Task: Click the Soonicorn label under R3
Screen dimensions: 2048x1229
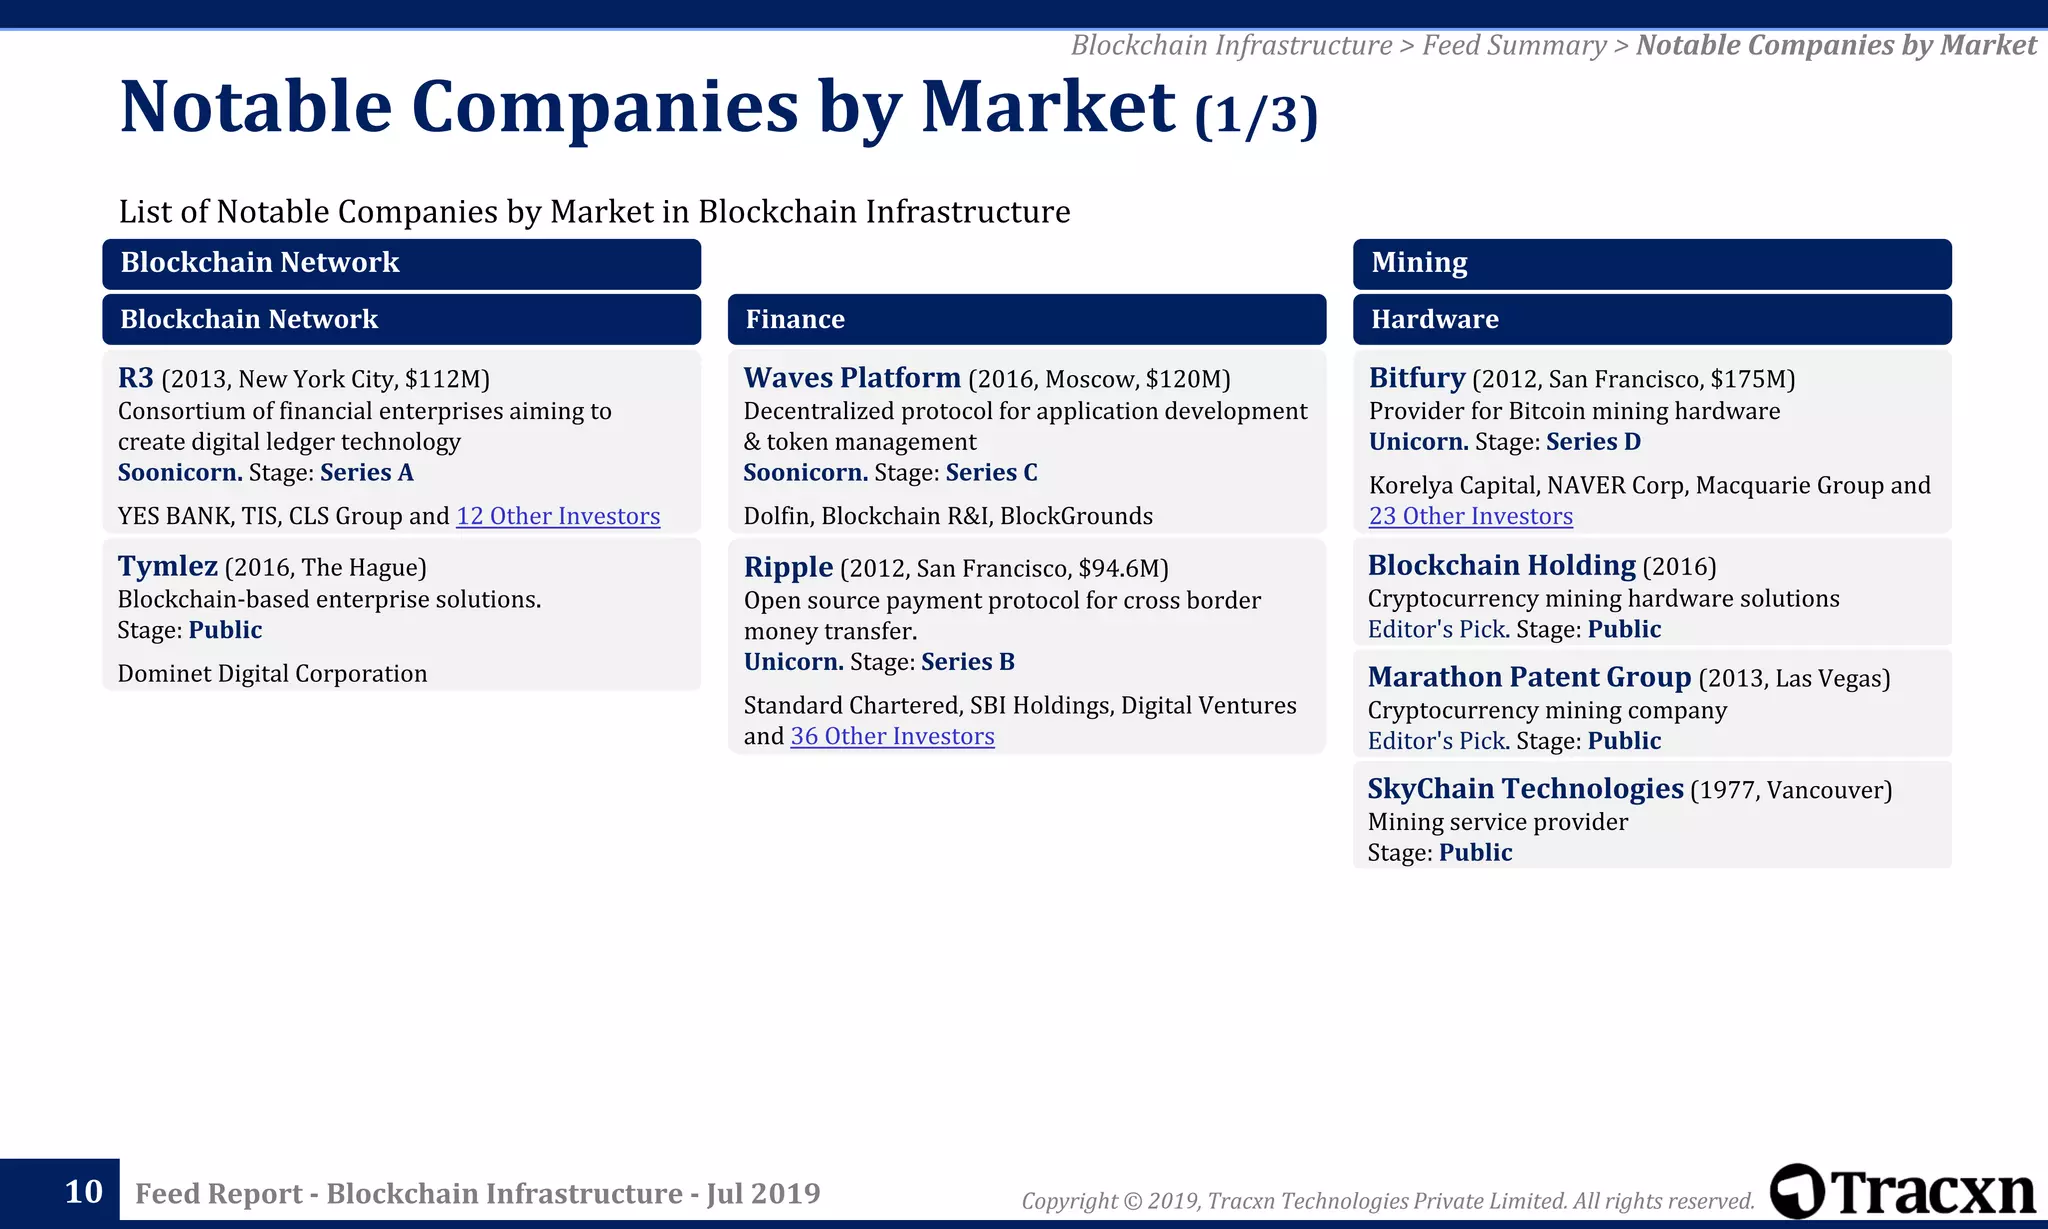Action: point(180,472)
